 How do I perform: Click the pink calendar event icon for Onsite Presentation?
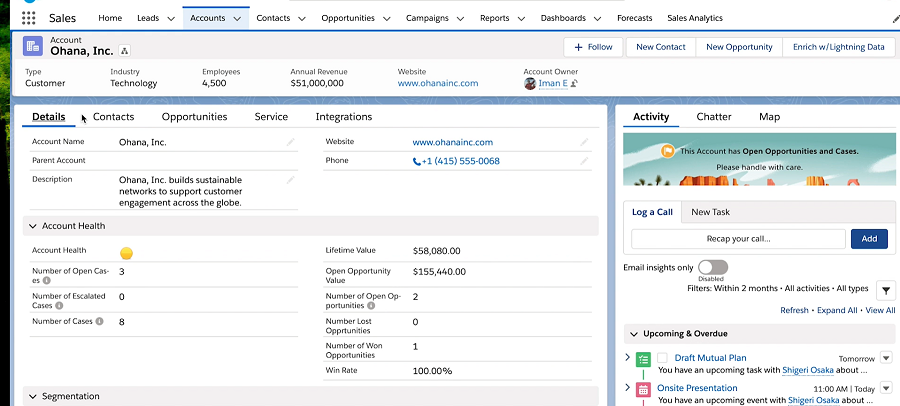[642, 388]
